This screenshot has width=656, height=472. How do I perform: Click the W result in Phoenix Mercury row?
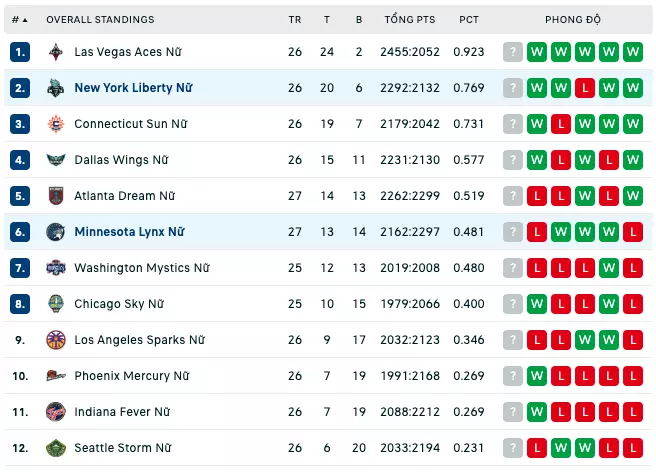(537, 376)
